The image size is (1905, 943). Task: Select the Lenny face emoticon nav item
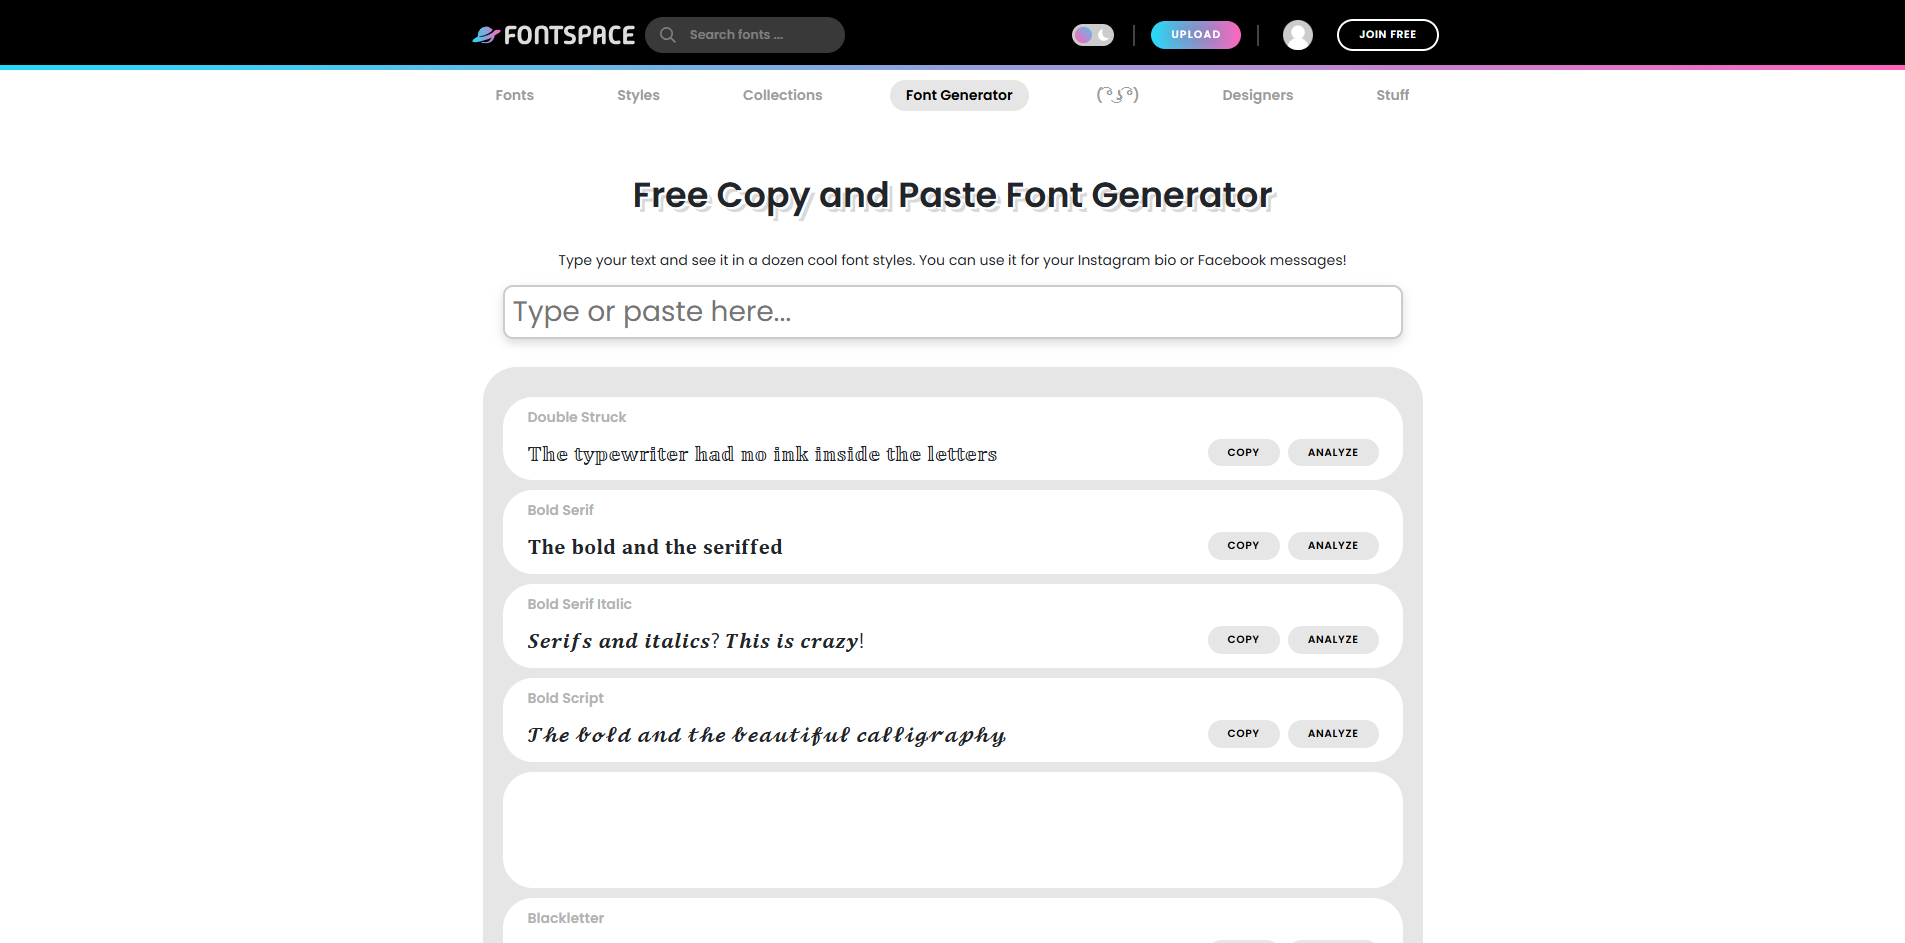tap(1116, 95)
